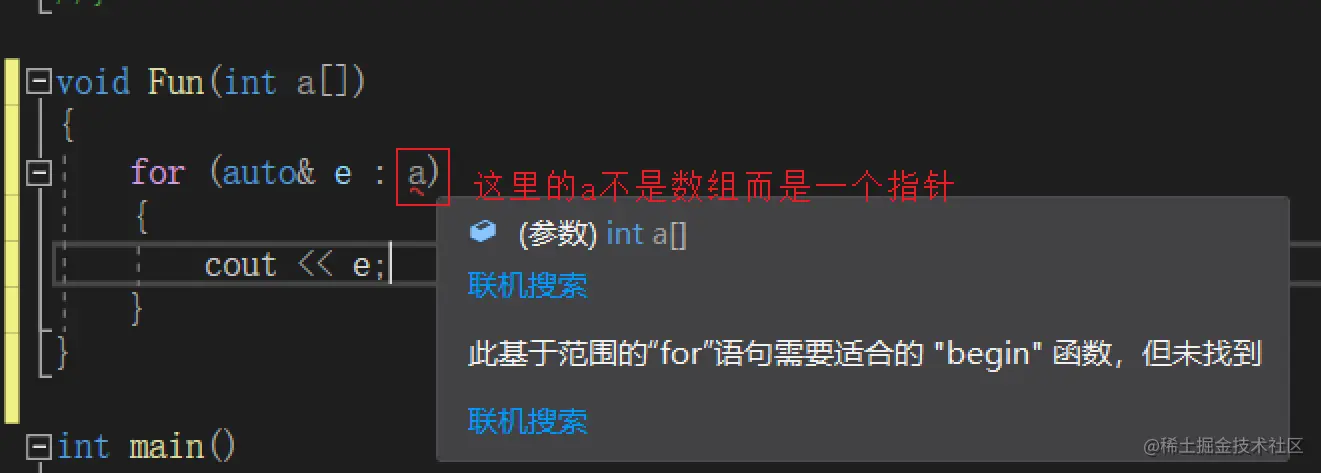The image size is (1321, 473).
Task: Click the 'void' return type keyword
Action: click(x=93, y=81)
